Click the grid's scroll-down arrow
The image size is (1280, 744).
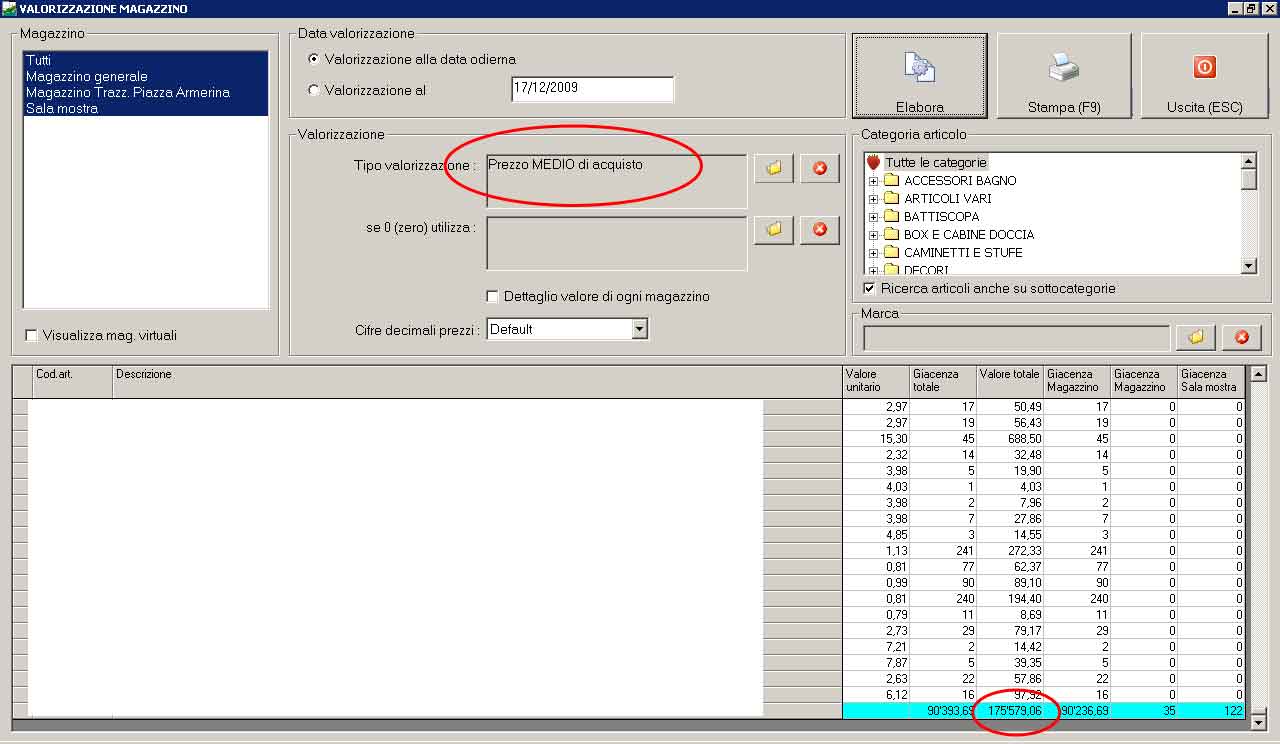1258,721
